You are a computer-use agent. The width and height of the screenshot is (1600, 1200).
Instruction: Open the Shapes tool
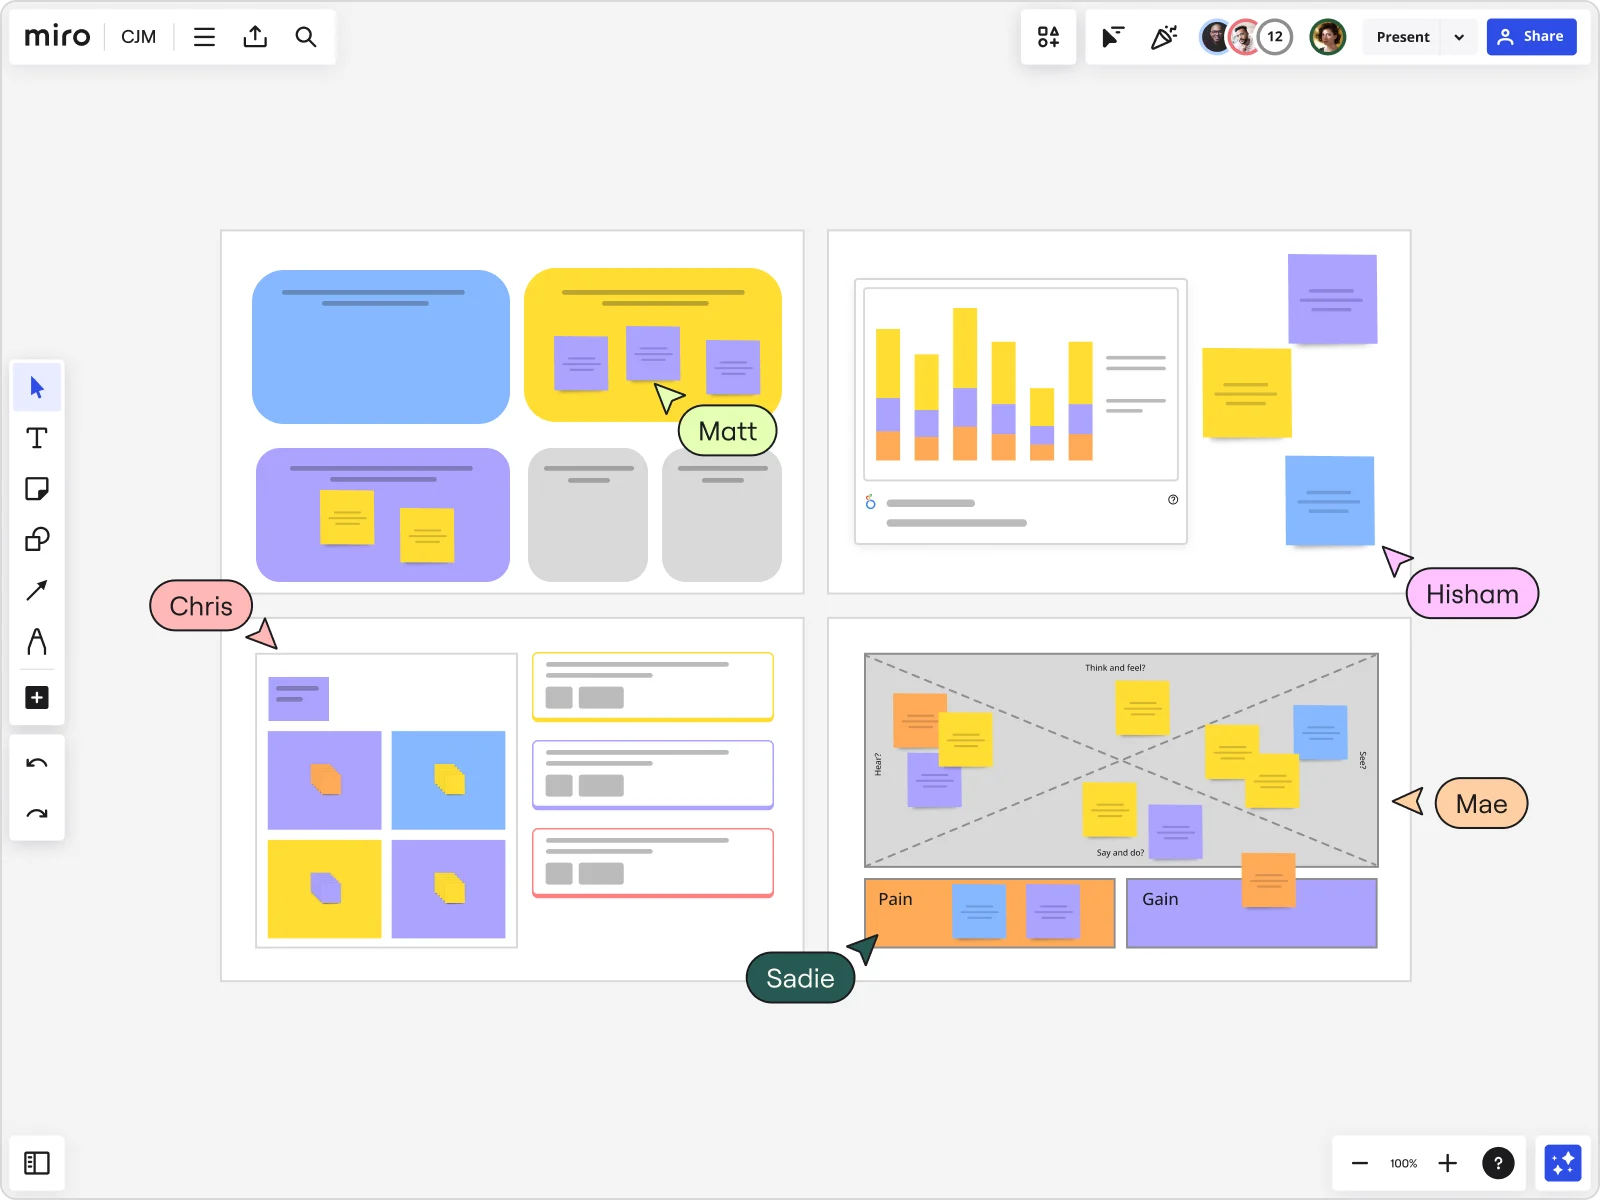click(37, 539)
